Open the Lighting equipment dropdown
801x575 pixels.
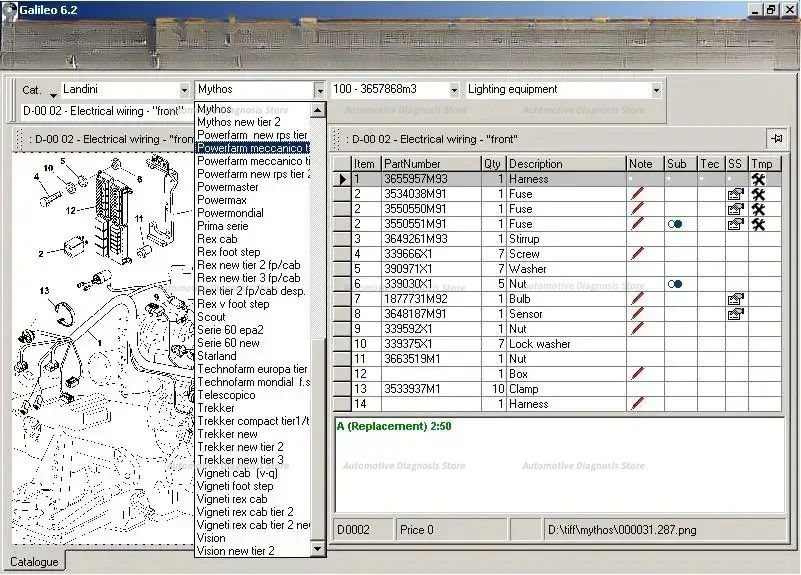click(x=656, y=90)
